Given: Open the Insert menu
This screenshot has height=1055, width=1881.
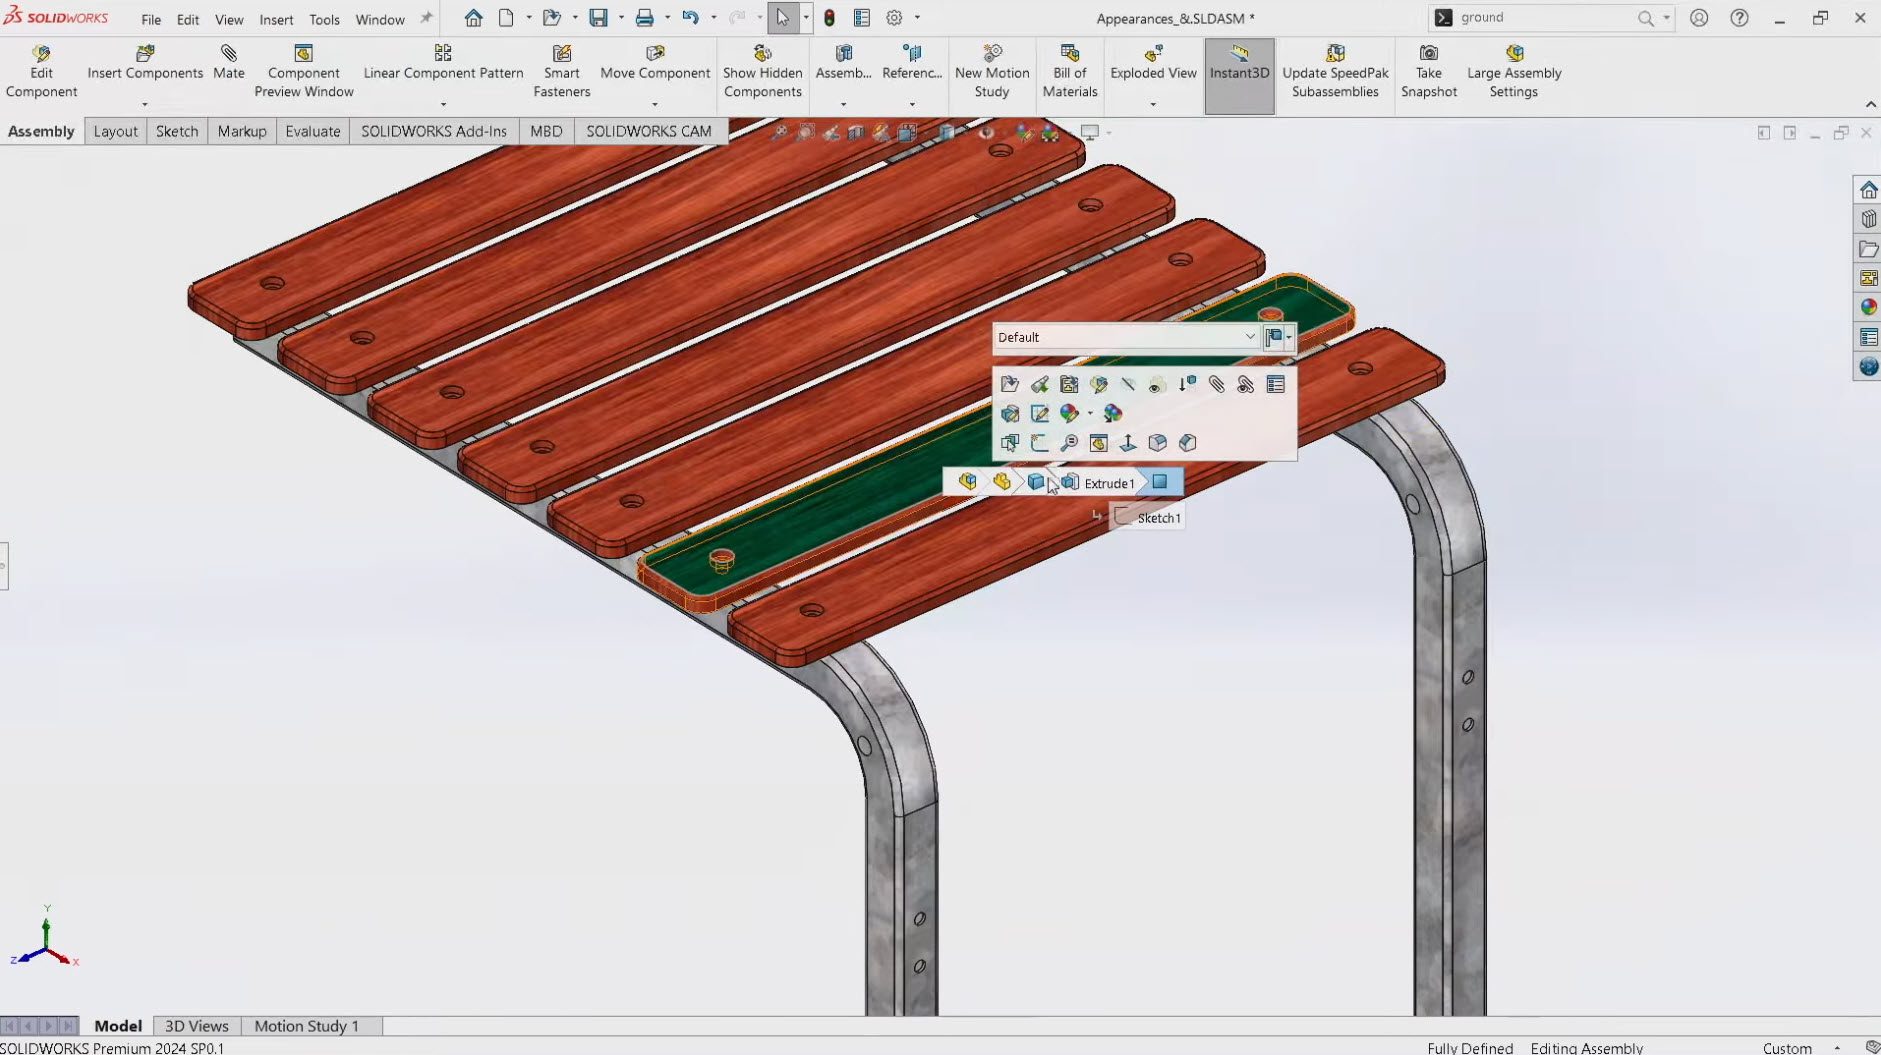Looking at the screenshot, I should (x=276, y=19).
